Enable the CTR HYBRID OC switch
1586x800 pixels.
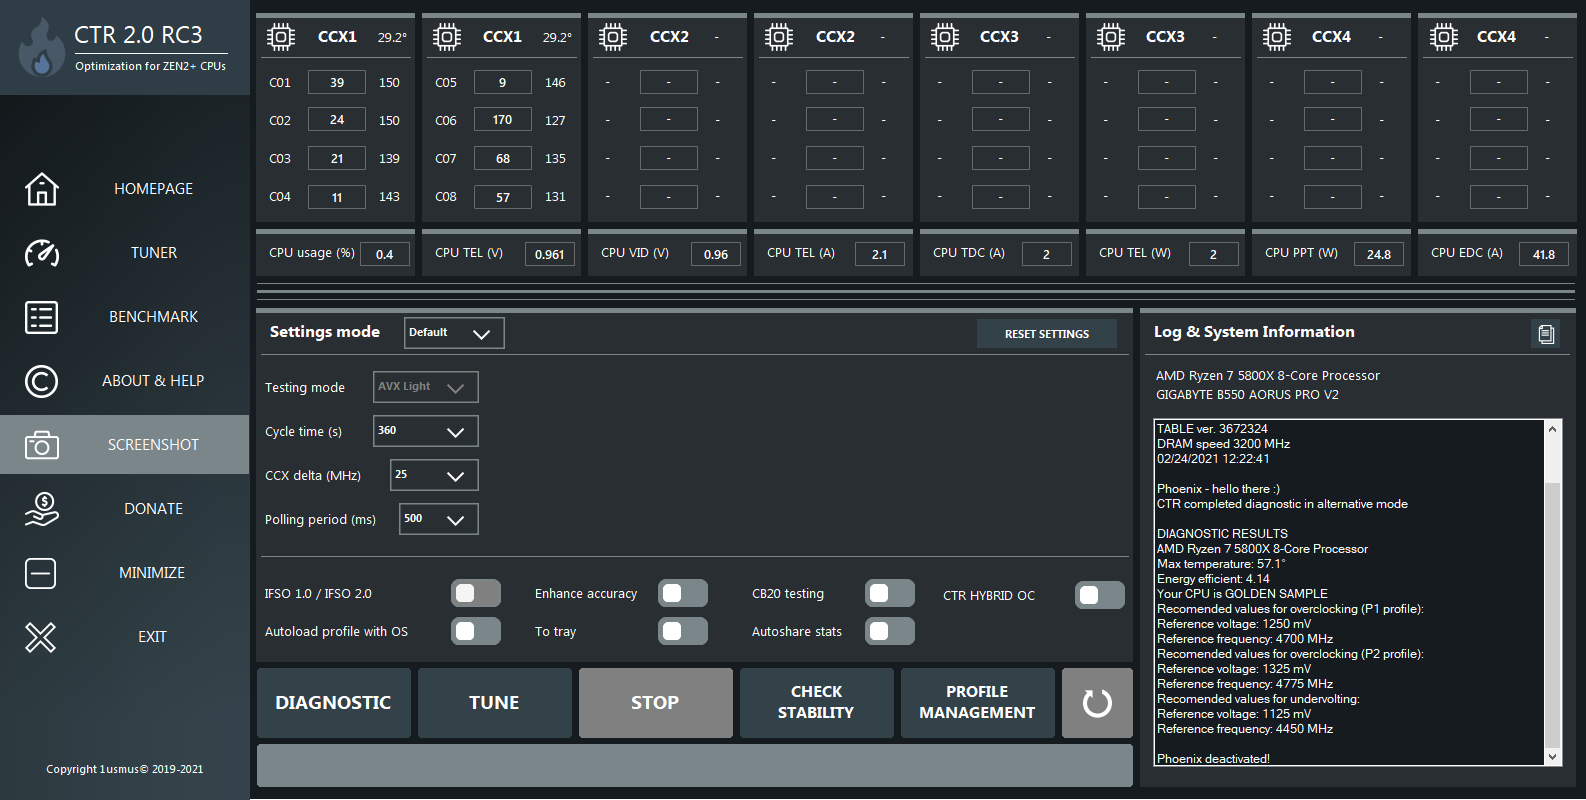click(x=1100, y=596)
